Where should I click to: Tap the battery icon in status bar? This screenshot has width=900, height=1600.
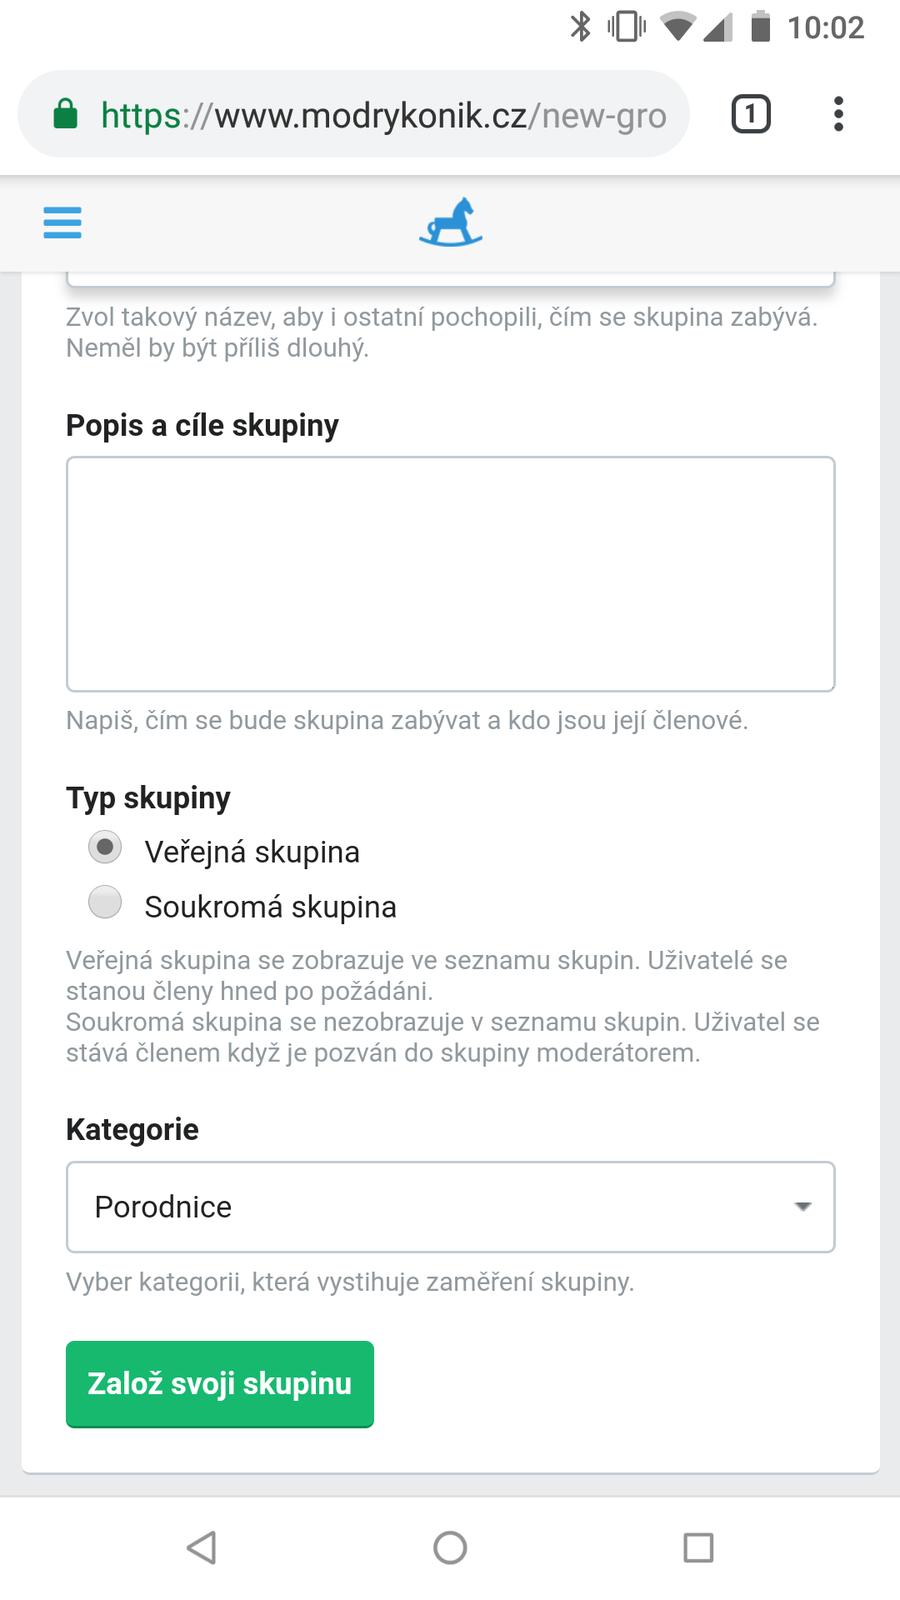(761, 27)
